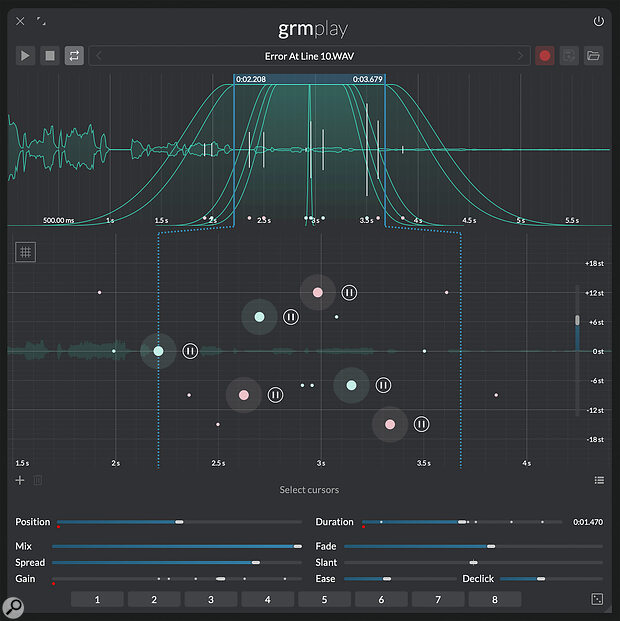Click the +18 st pitch label

coord(594,264)
